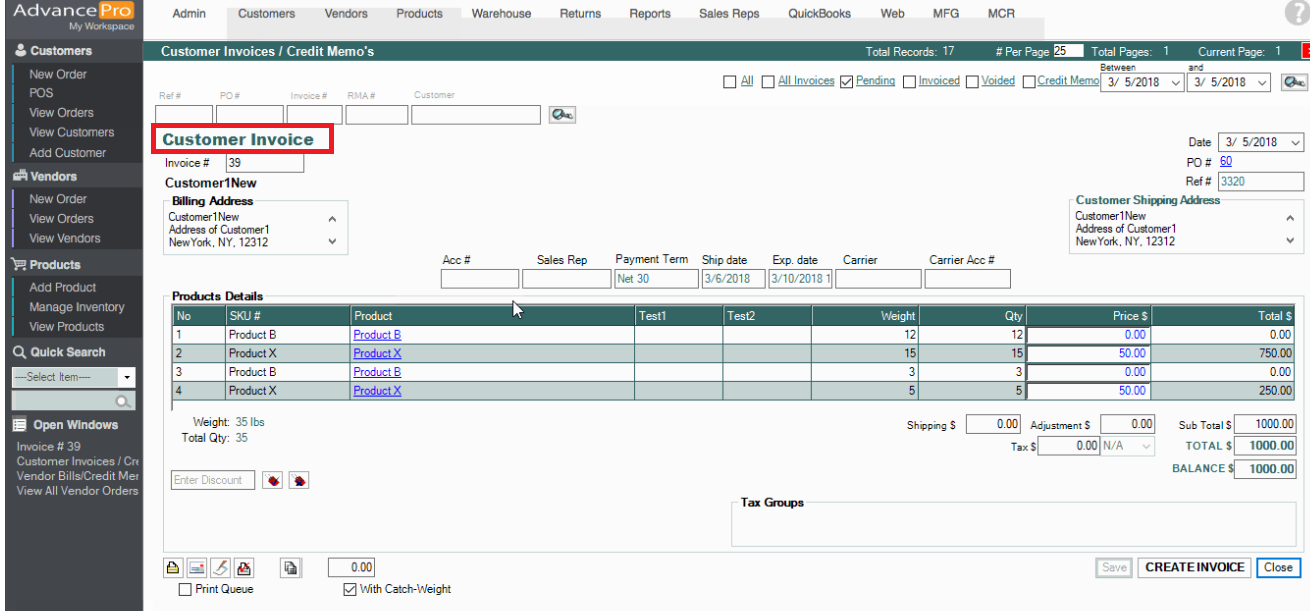1310x611 pixels.
Task: Enable the Print Queue checkbox
Action: pyautogui.click(x=185, y=590)
